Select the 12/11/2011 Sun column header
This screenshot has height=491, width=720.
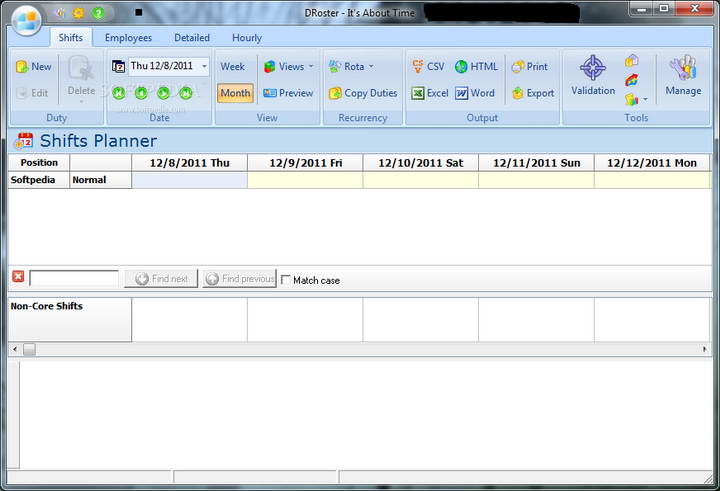click(536, 163)
